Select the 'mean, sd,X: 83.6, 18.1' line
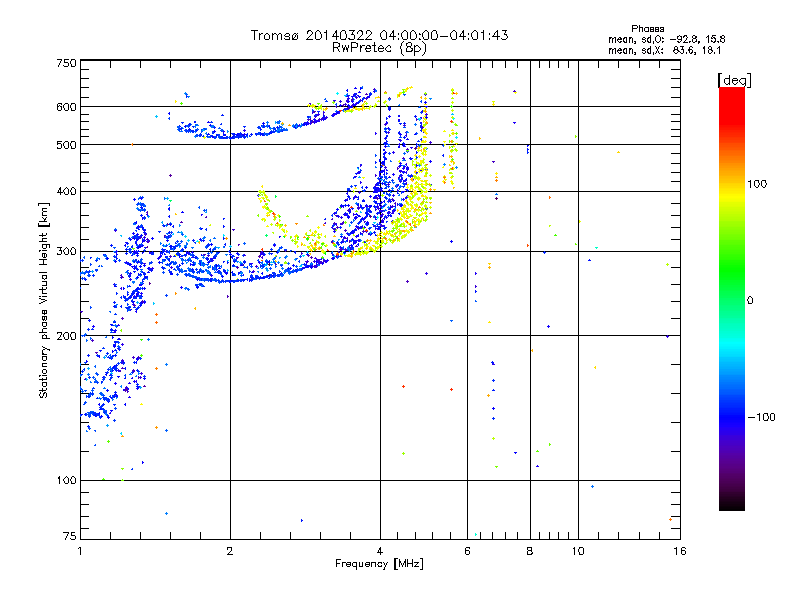The image size is (800, 600). click(664, 51)
